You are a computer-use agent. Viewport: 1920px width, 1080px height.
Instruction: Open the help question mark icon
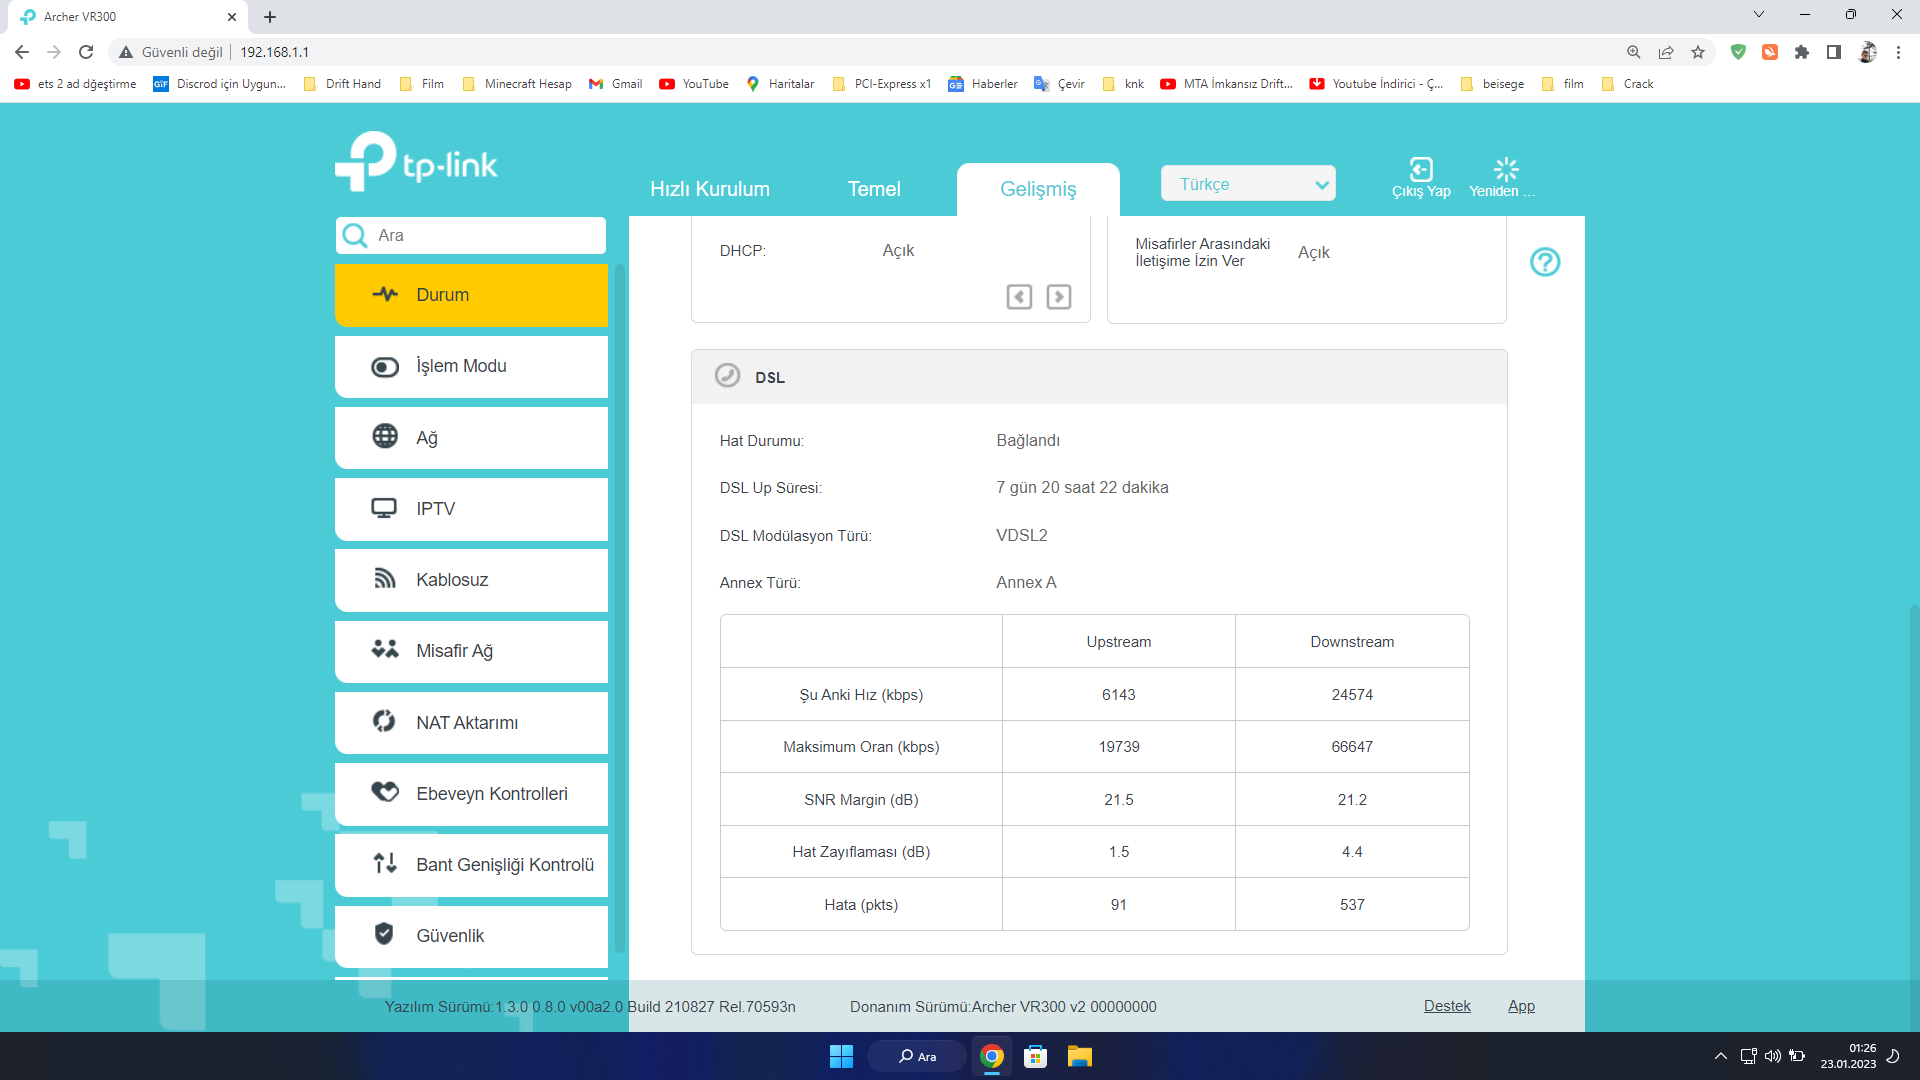(x=1545, y=262)
